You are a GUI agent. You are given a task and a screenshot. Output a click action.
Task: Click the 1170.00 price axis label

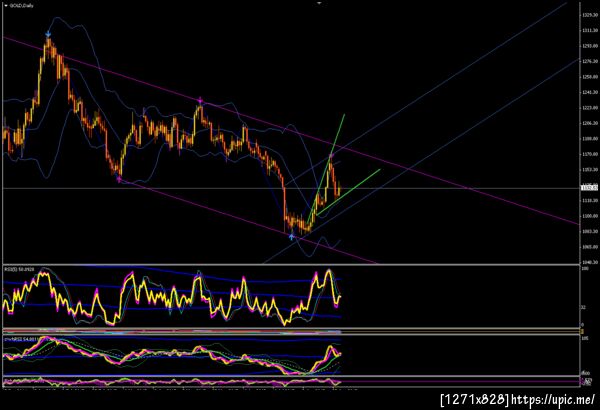coord(590,154)
